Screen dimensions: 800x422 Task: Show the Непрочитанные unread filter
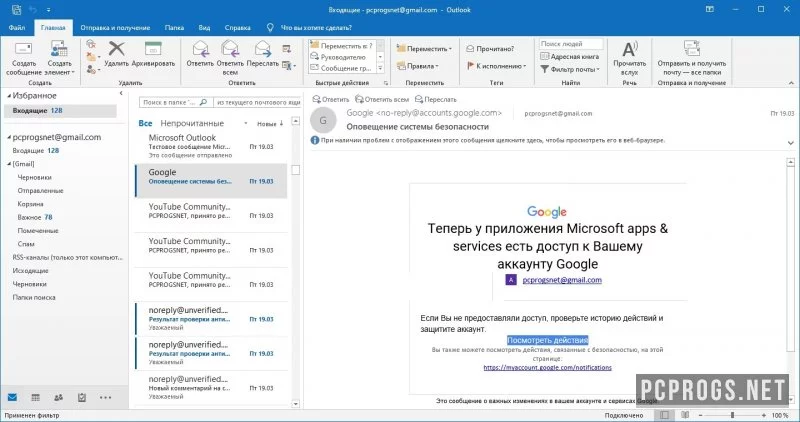192,123
